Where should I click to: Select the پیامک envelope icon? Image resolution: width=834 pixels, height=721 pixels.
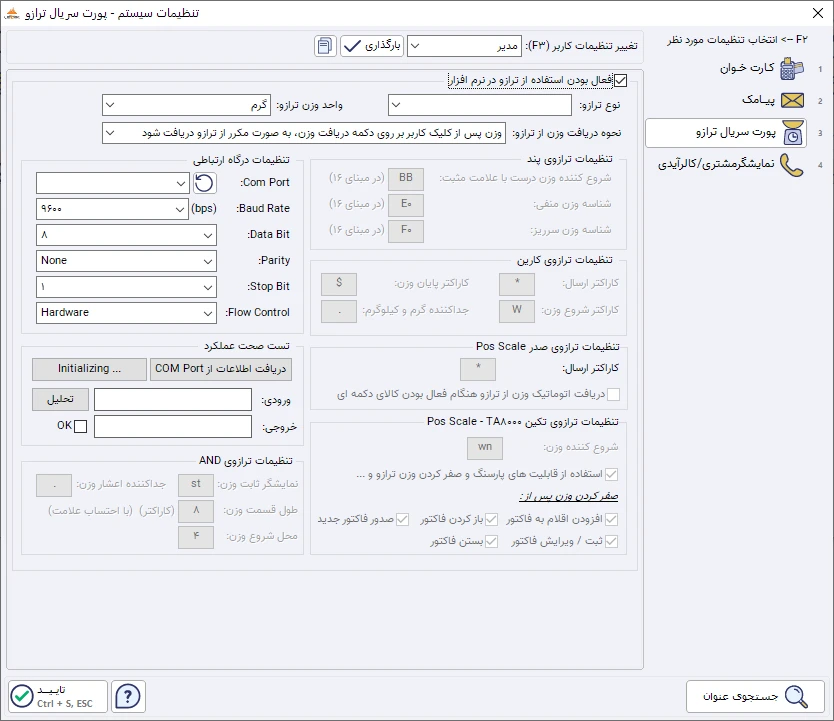792,100
